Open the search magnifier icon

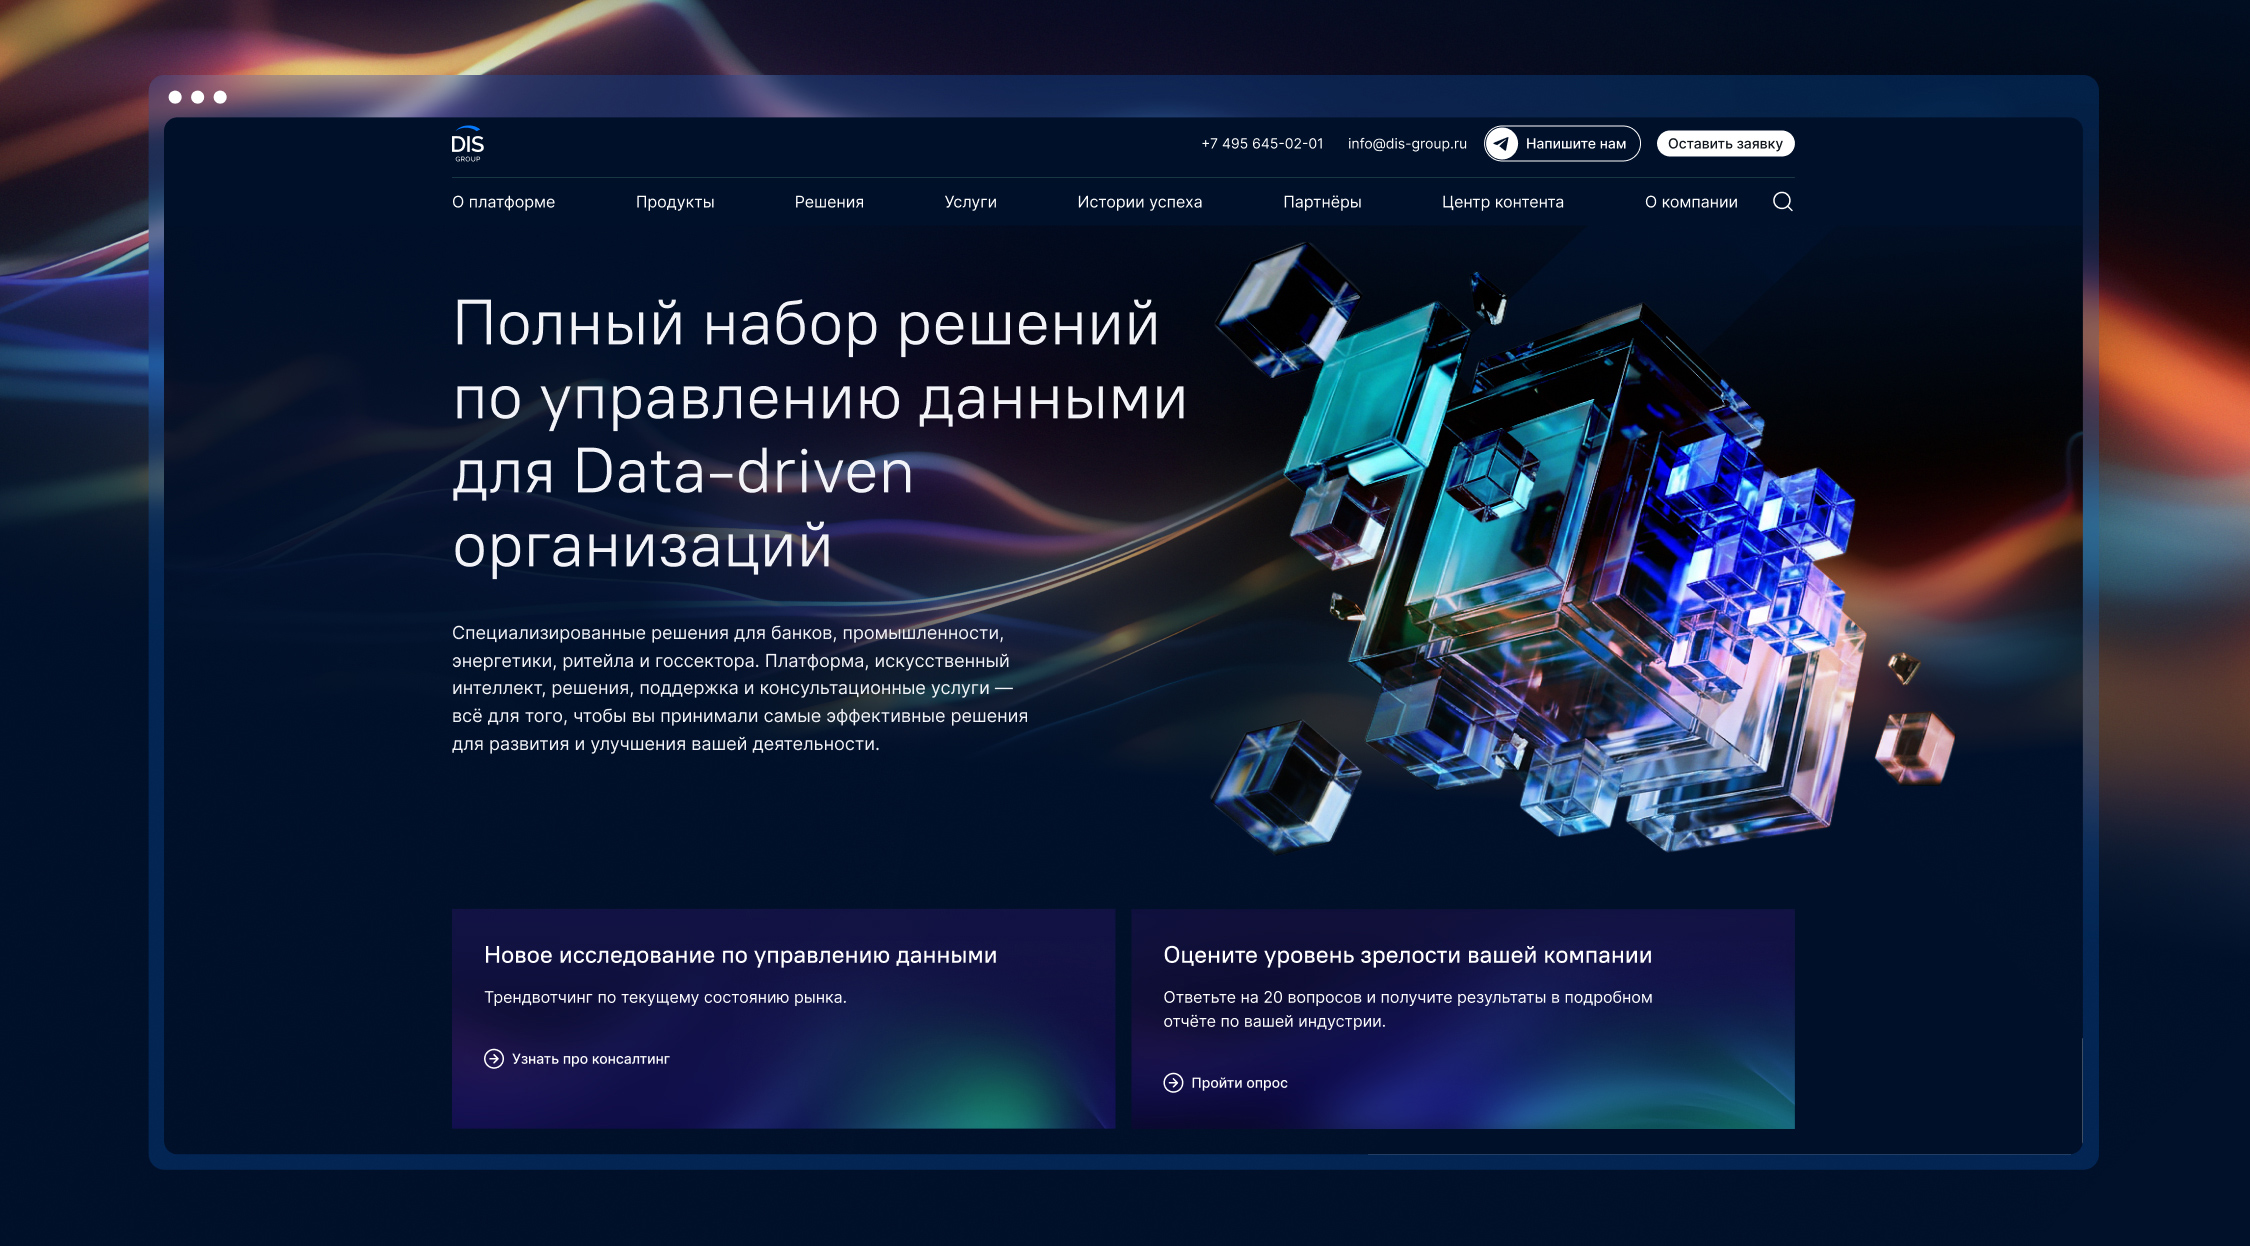coord(1782,202)
